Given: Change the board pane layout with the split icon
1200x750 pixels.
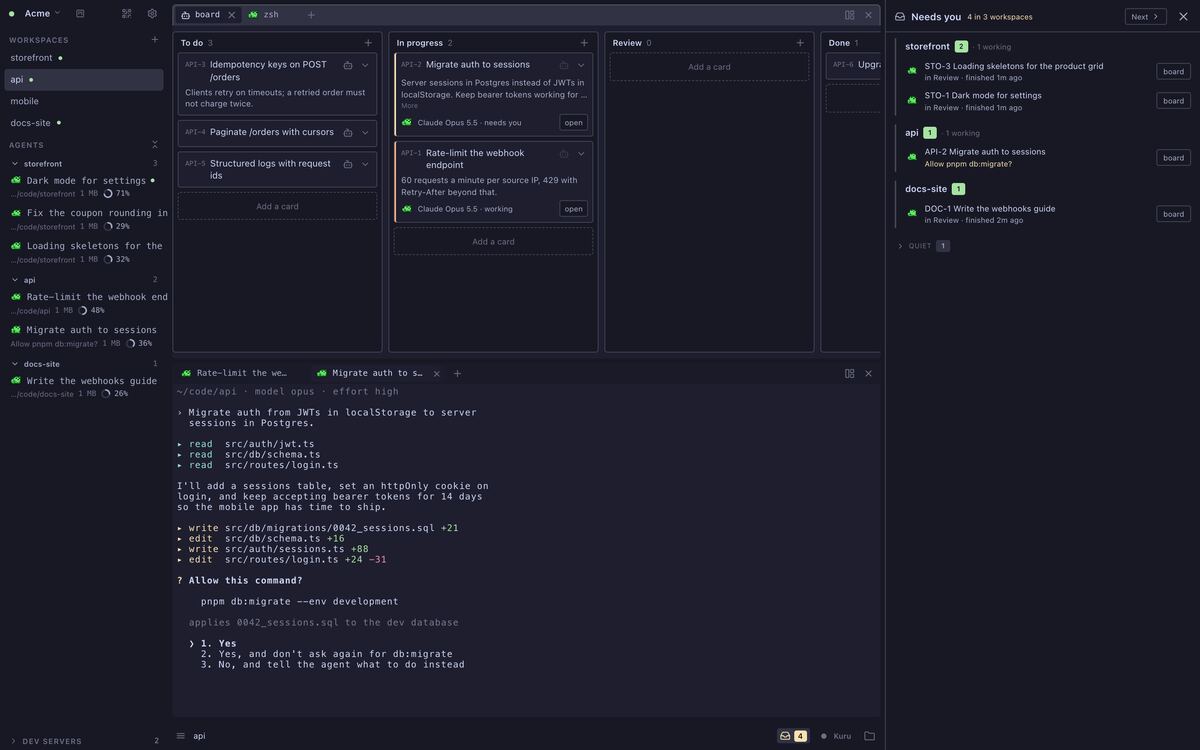Looking at the screenshot, I should tap(850, 15).
